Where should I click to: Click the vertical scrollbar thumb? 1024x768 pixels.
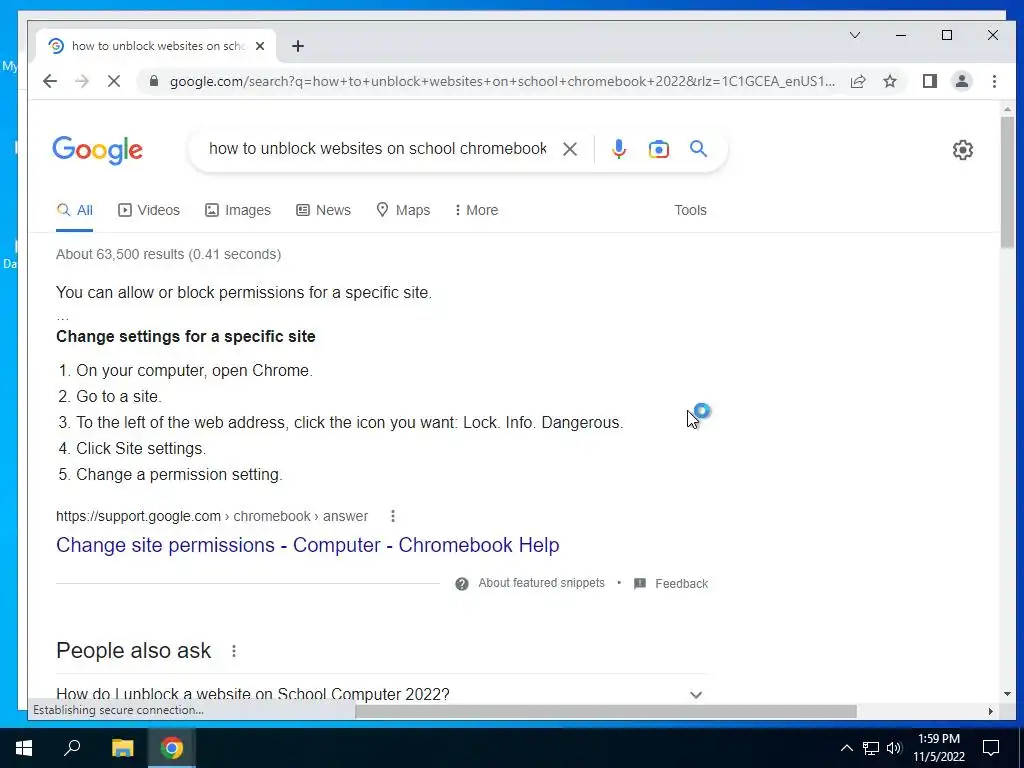coord(1007,183)
